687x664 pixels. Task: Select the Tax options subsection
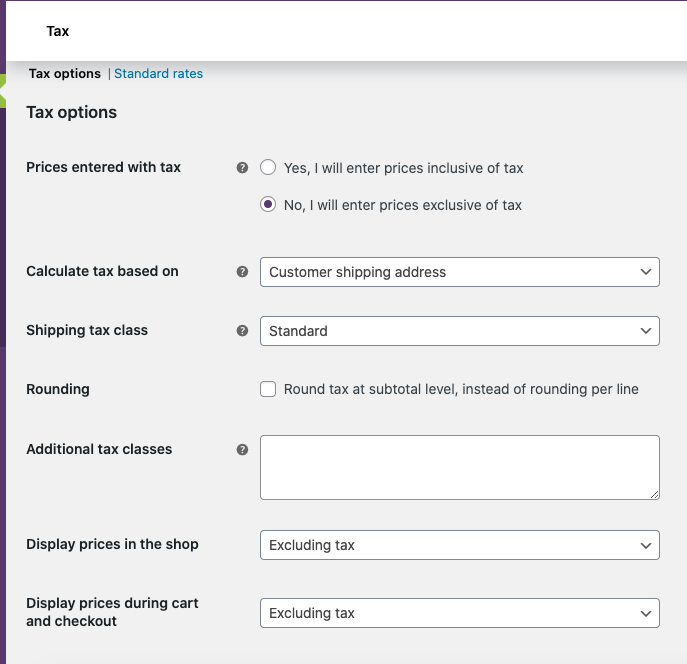(x=65, y=74)
